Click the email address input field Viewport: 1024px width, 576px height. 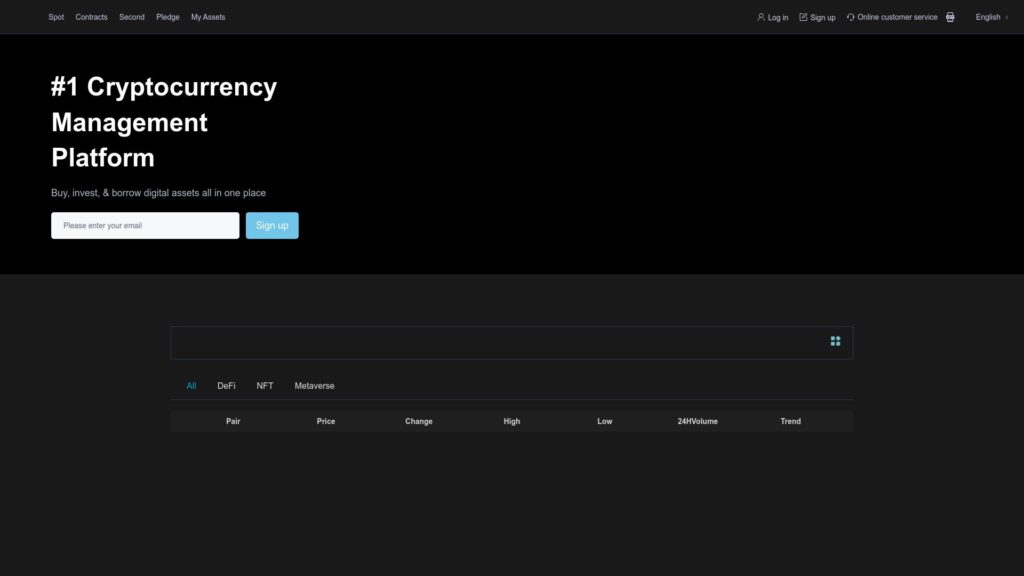[x=145, y=225]
